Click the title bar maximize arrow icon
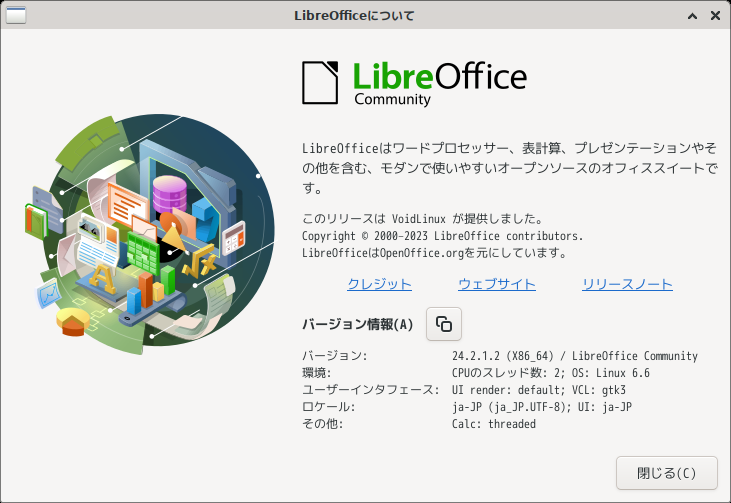 tap(693, 16)
